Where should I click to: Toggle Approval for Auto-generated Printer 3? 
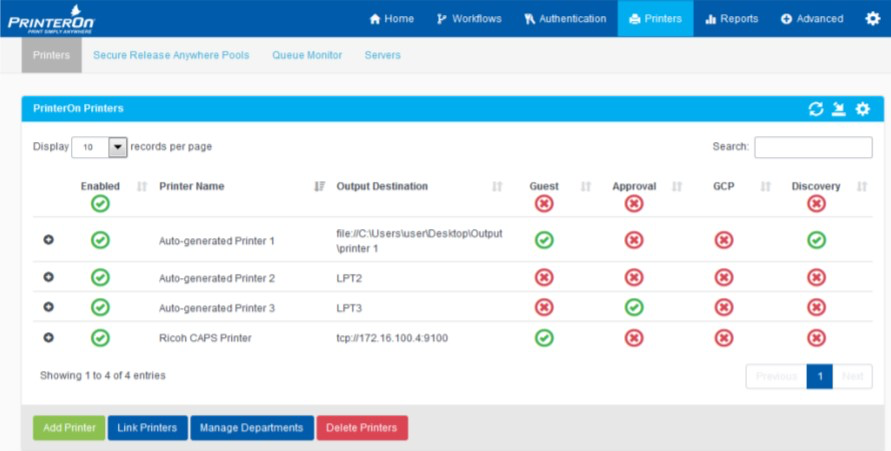634,307
